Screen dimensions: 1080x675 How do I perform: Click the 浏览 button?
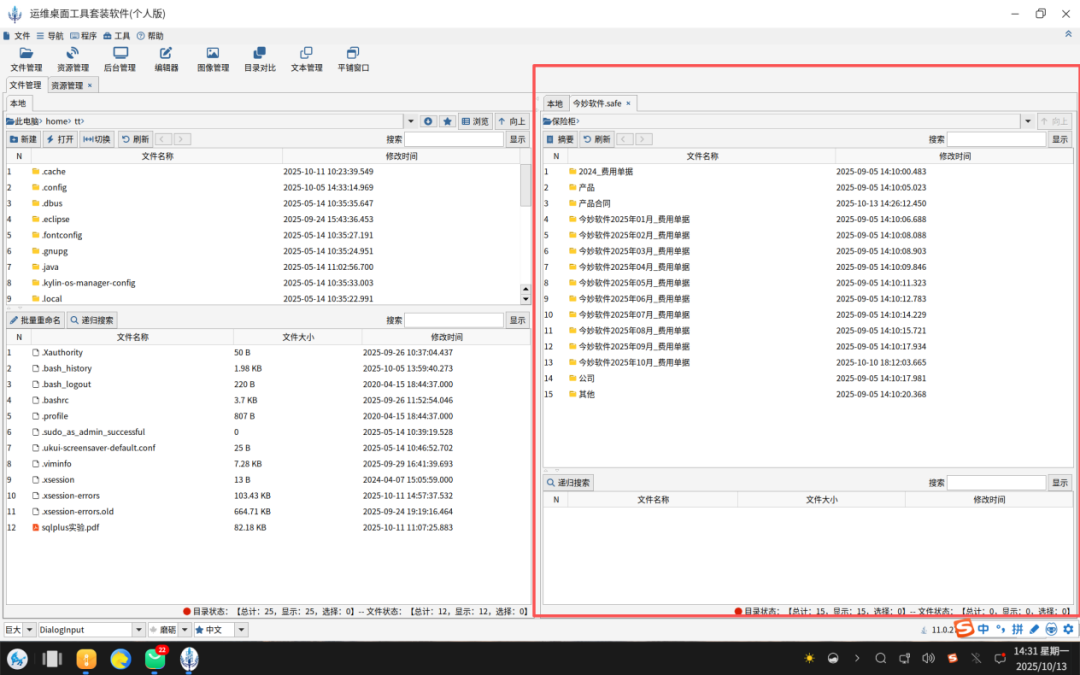475,121
